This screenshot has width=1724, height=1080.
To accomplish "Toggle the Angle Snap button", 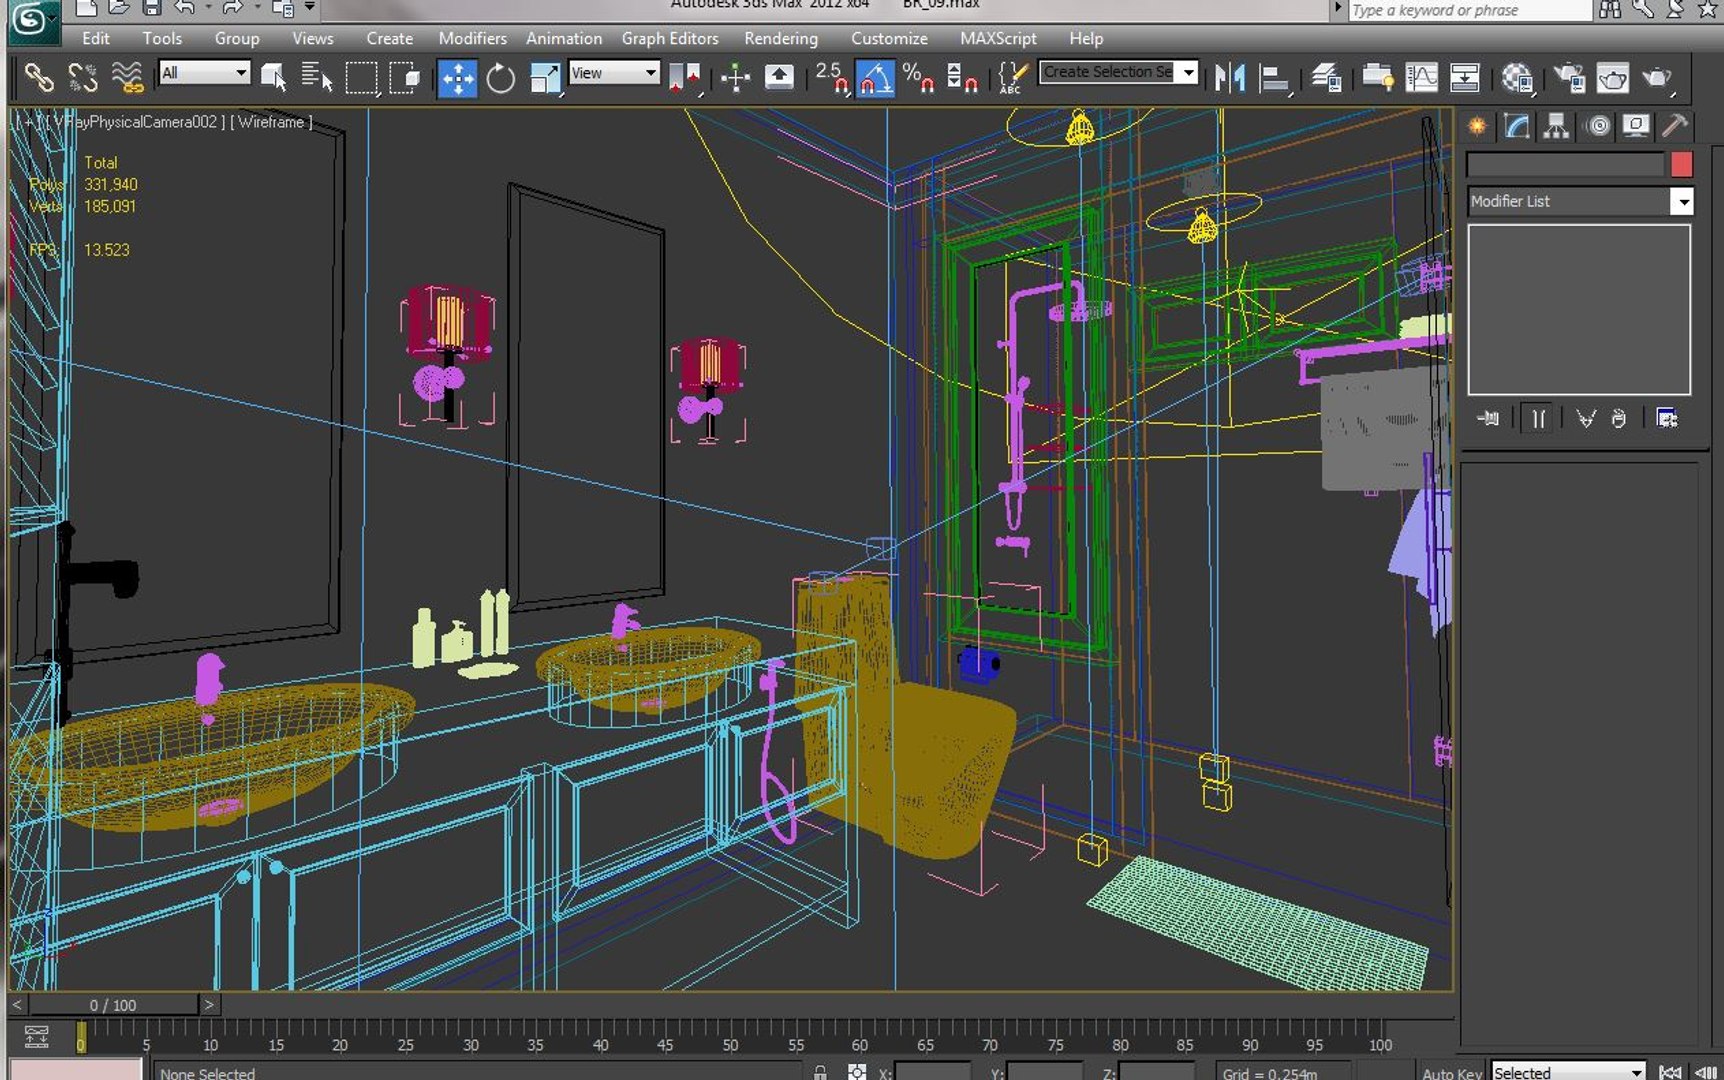I will point(876,77).
